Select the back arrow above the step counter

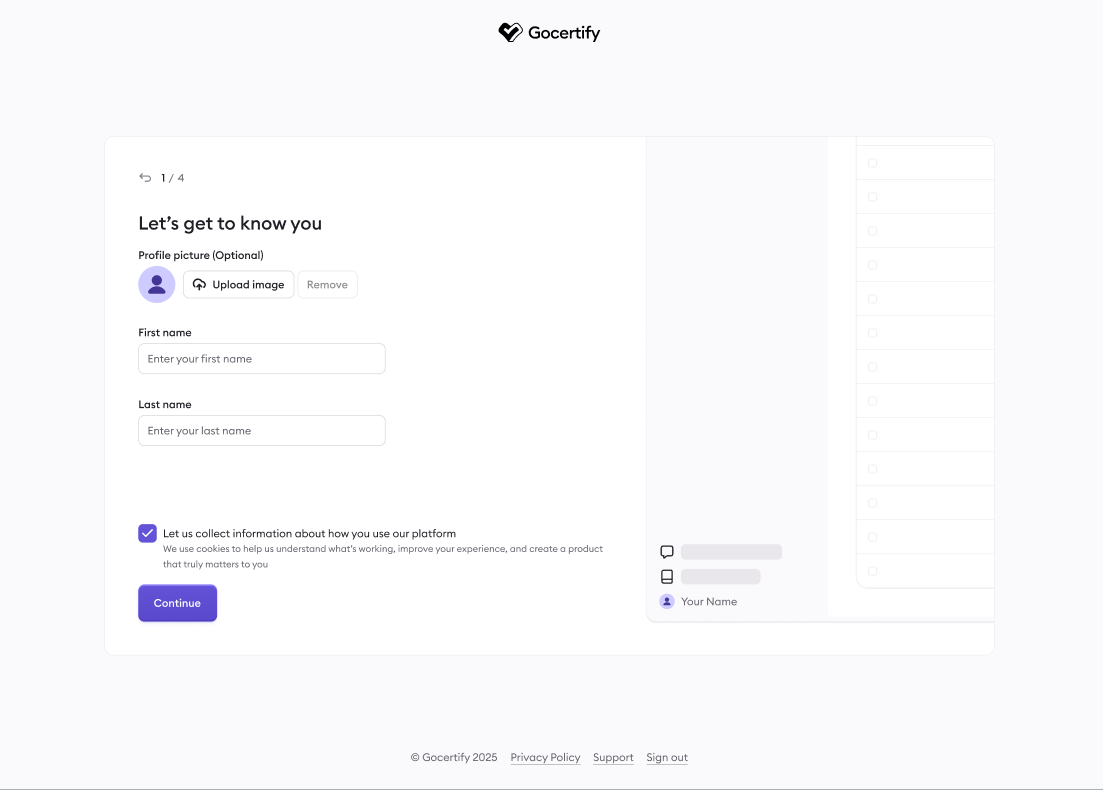pos(145,177)
